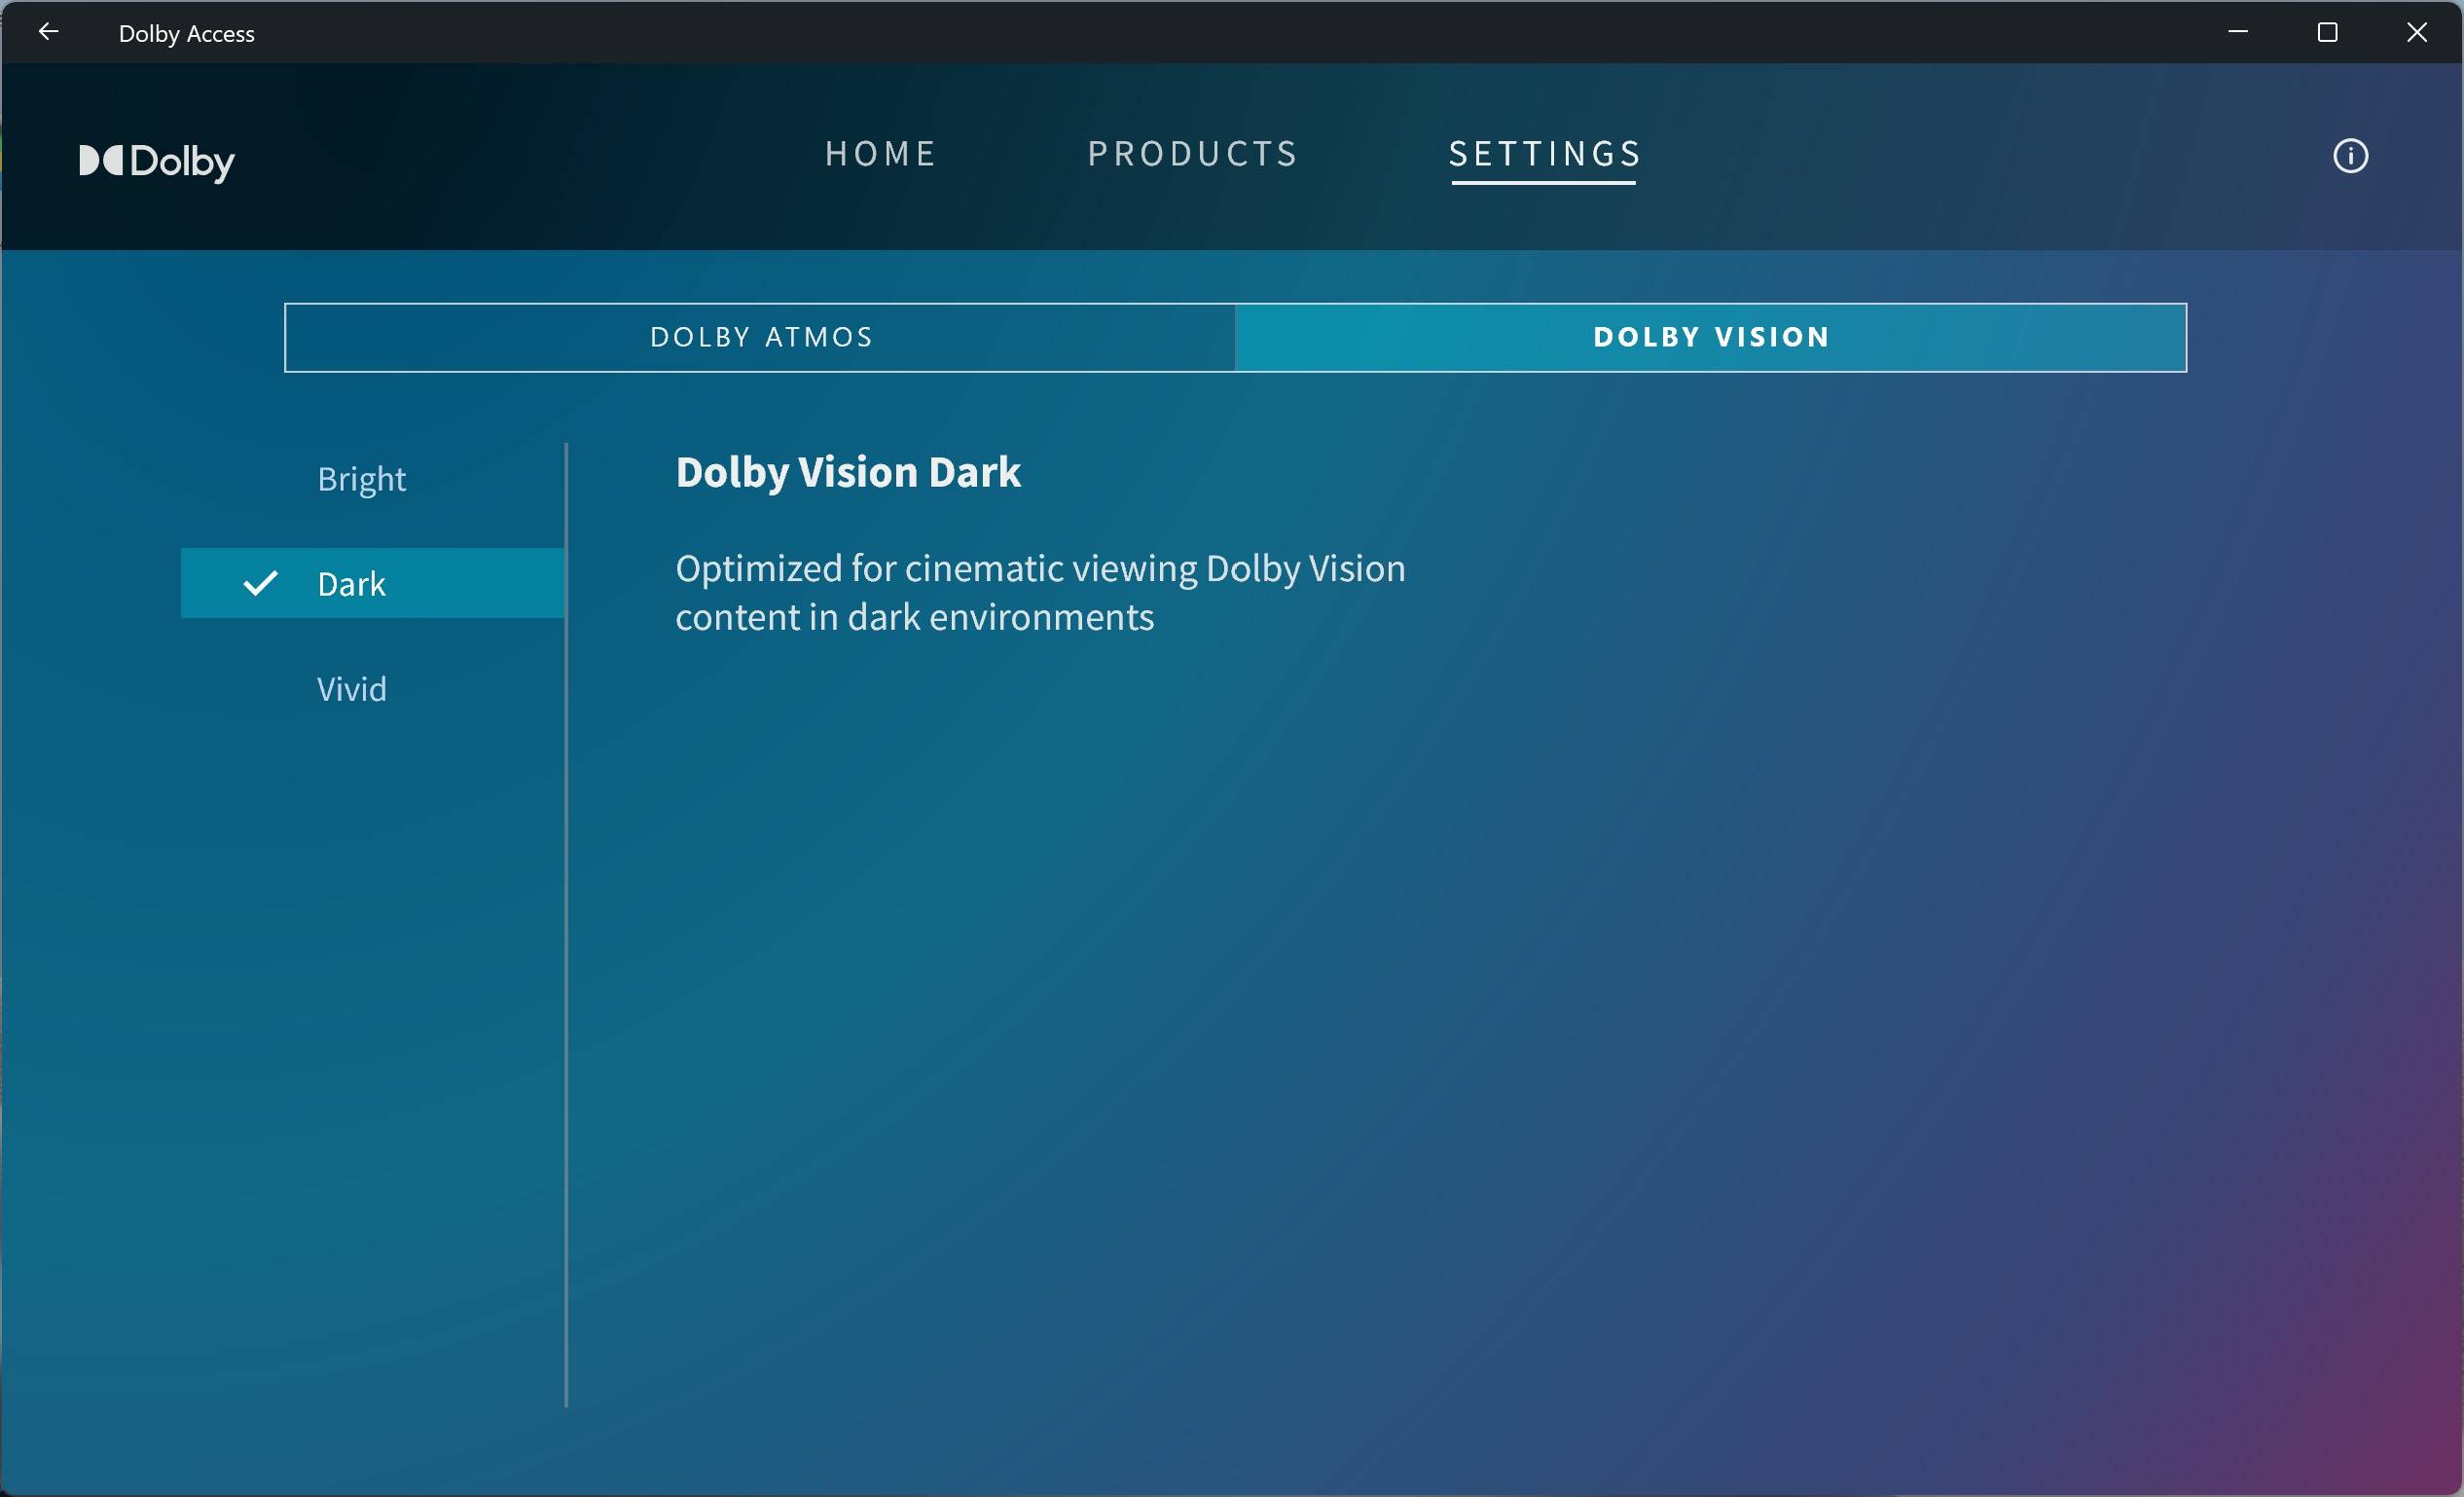Click the Dolby Vision Dark heading
The image size is (2464, 1497).
(848, 472)
